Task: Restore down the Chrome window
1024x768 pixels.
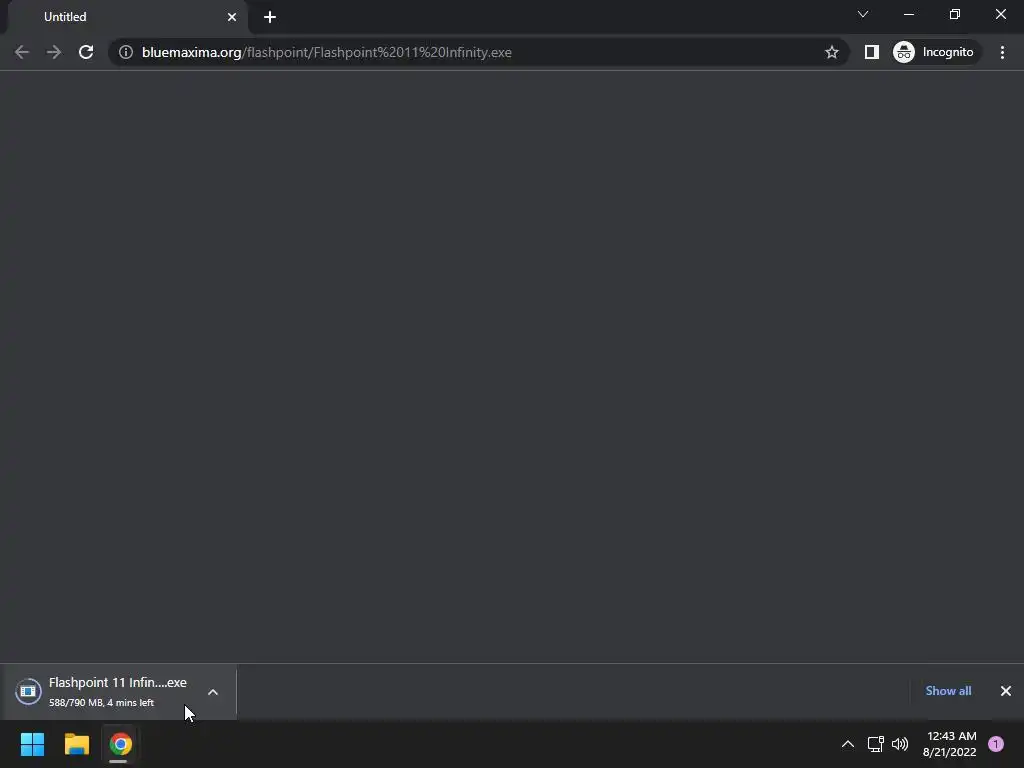Action: pyautogui.click(x=955, y=14)
